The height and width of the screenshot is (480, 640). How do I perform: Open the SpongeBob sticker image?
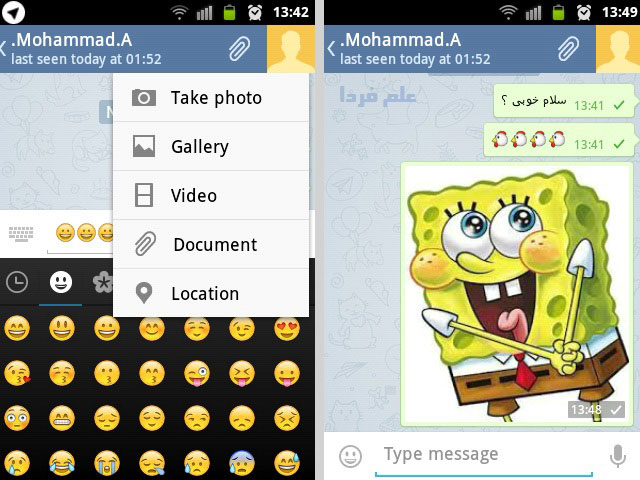516,294
